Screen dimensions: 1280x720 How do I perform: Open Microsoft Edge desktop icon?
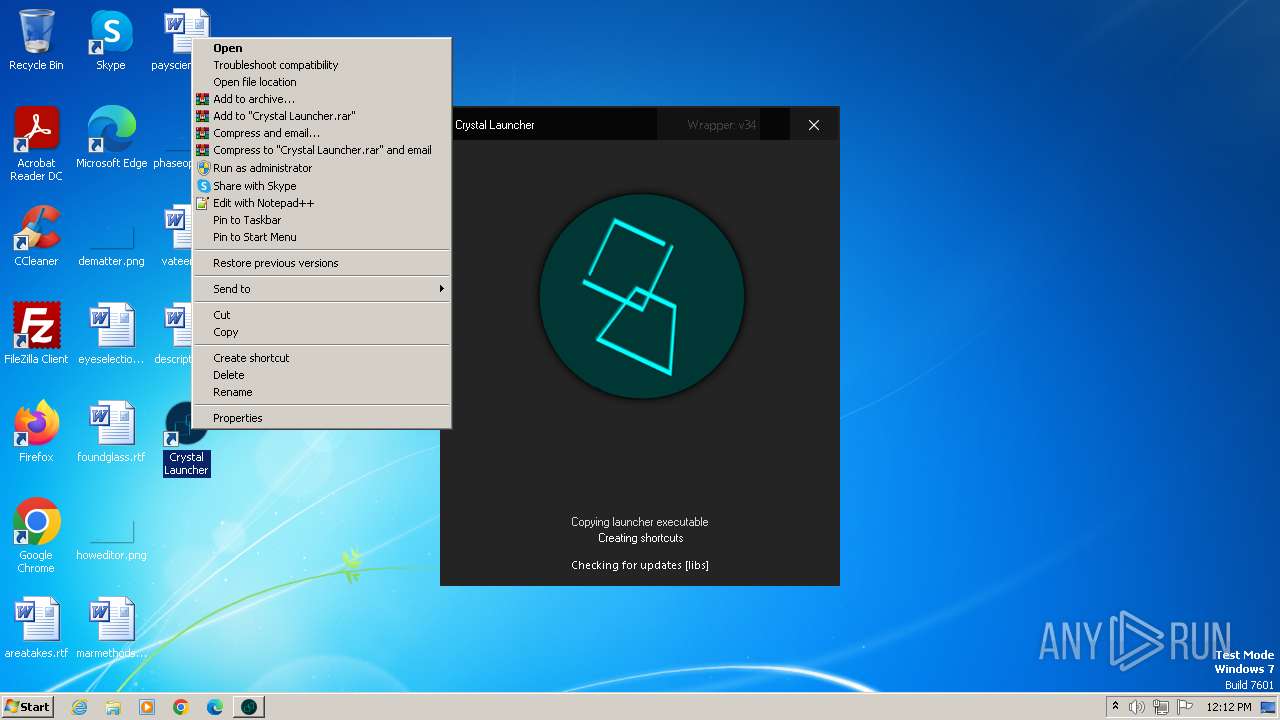[x=111, y=137]
